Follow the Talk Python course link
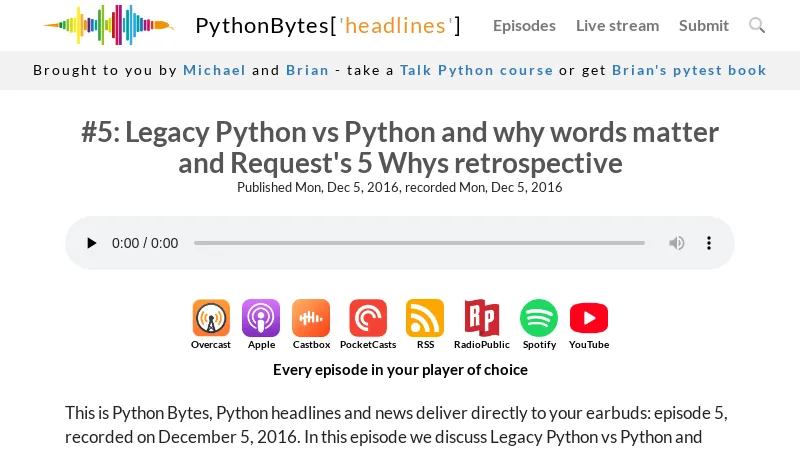 coord(476,70)
